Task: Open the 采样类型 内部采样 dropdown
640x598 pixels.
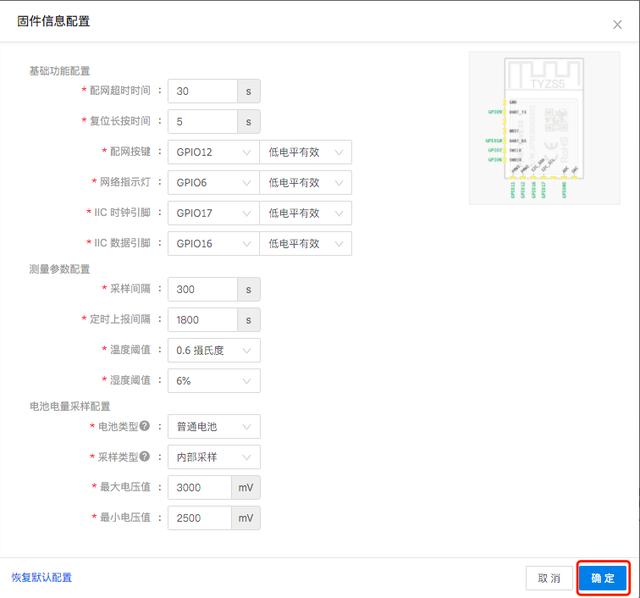Action: (214, 457)
